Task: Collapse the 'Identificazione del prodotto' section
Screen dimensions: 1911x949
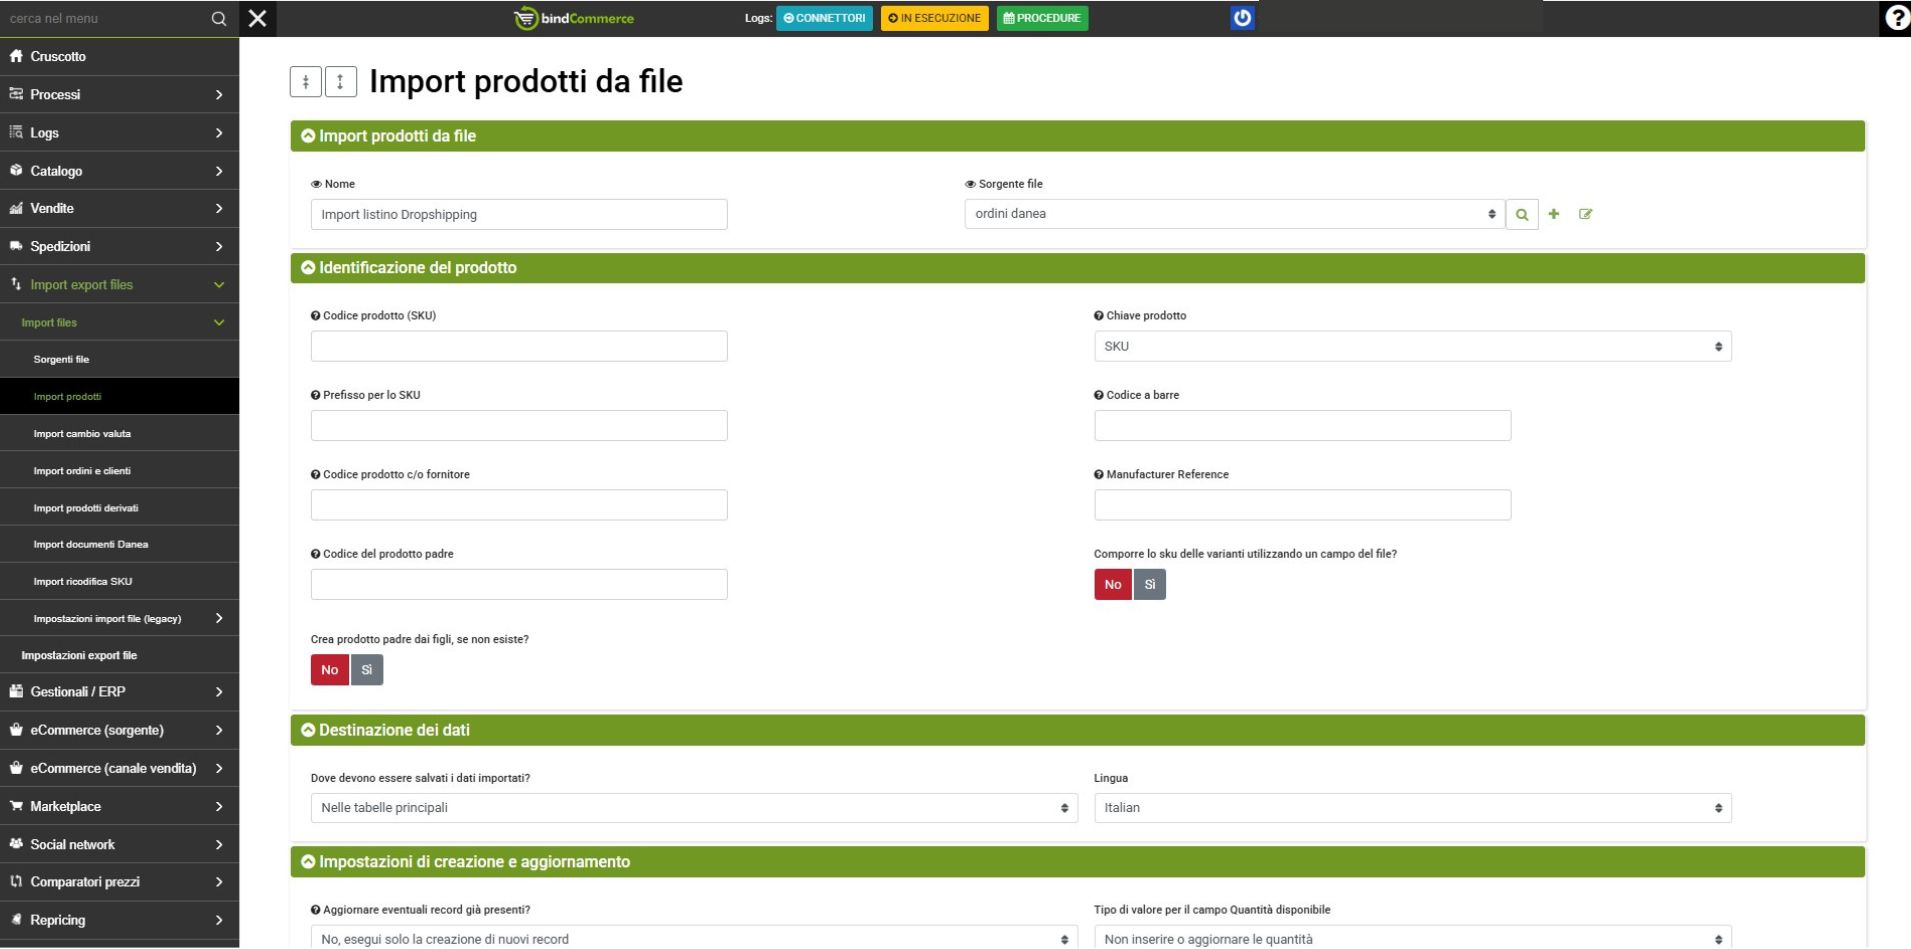Action: tap(308, 268)
